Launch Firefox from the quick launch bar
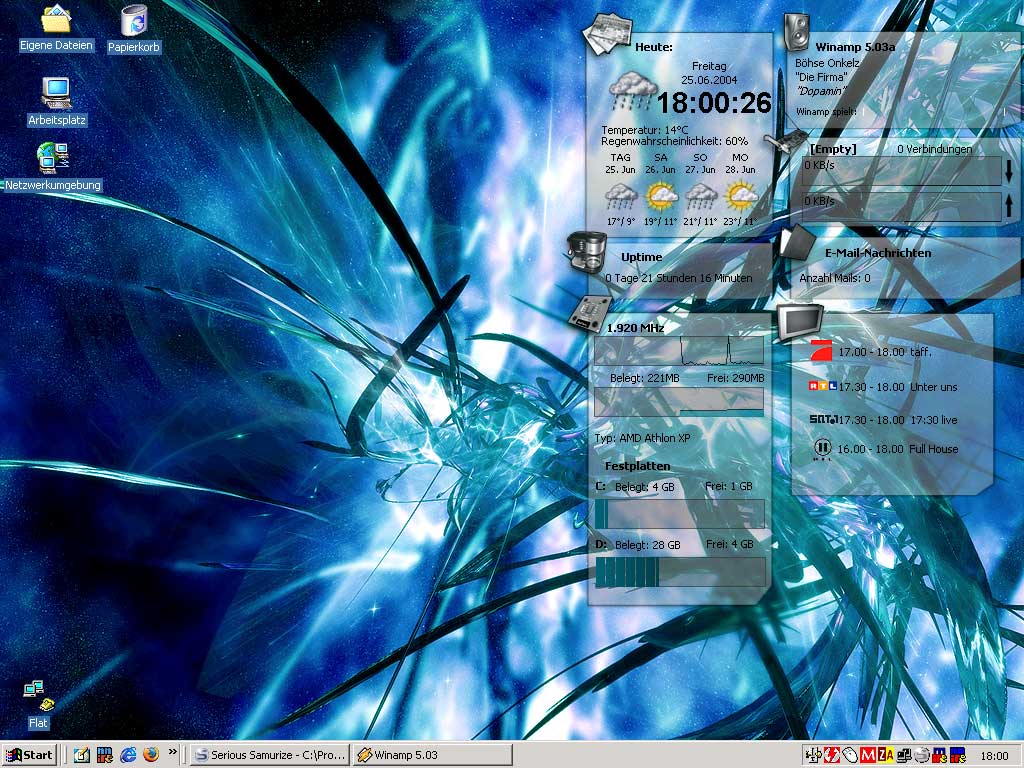1024x768 pixels. point(151,755)
